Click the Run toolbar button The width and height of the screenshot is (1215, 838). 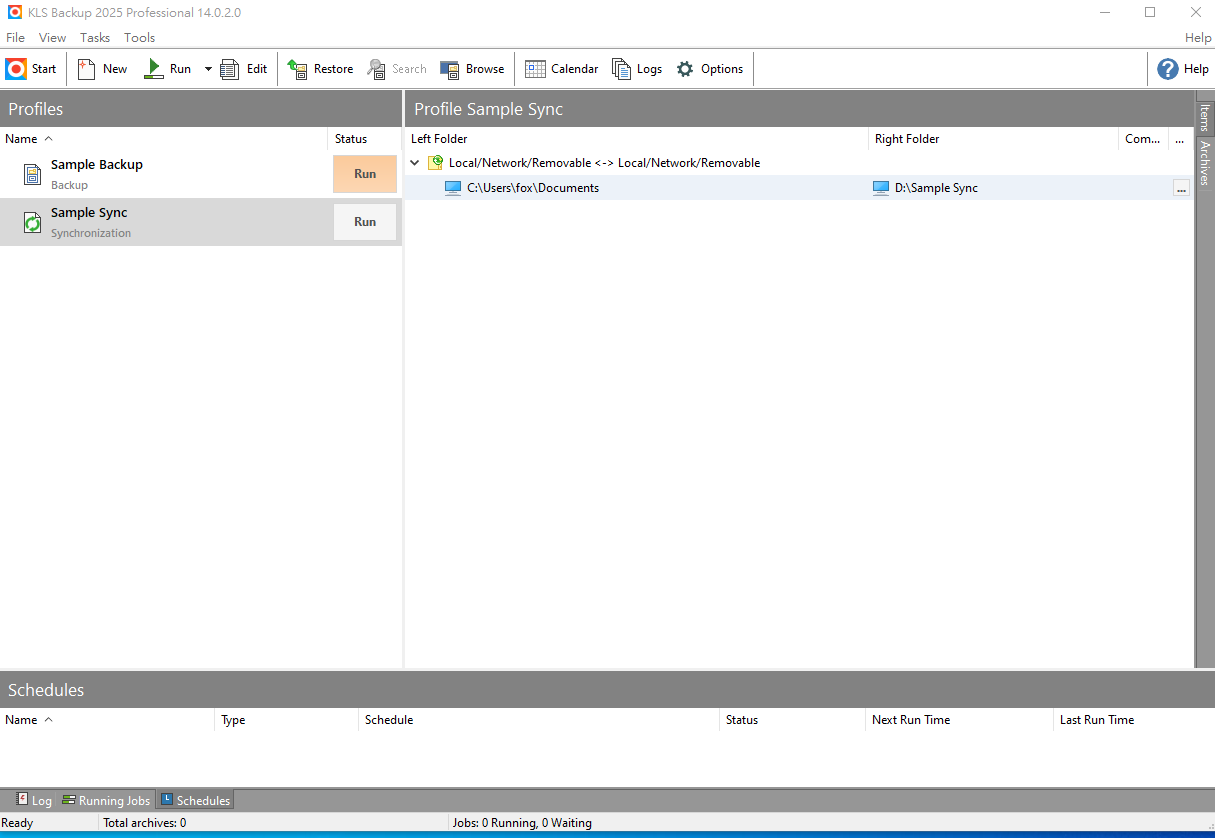click(167, 69)
